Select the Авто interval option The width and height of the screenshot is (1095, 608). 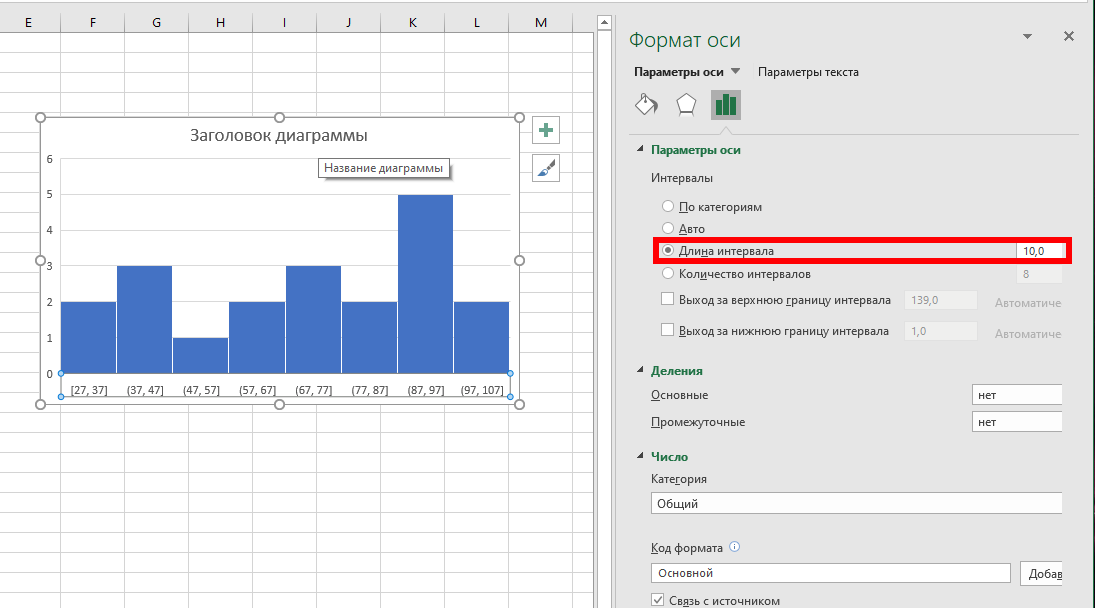[x=668, y=229]
